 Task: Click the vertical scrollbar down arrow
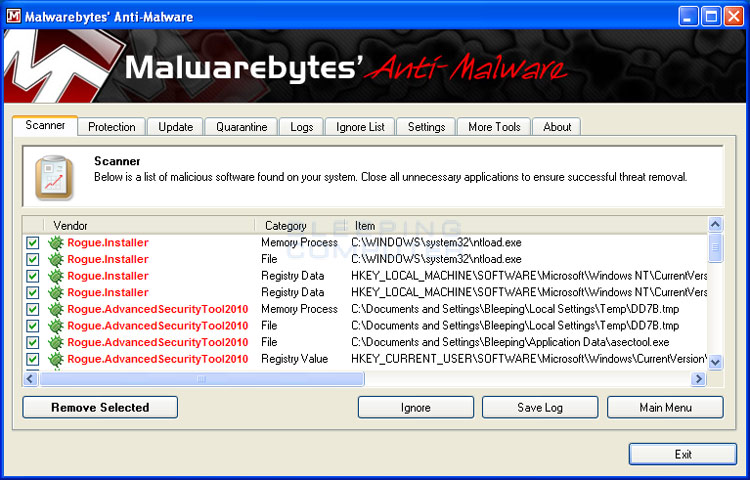click(x=715, y=362)
